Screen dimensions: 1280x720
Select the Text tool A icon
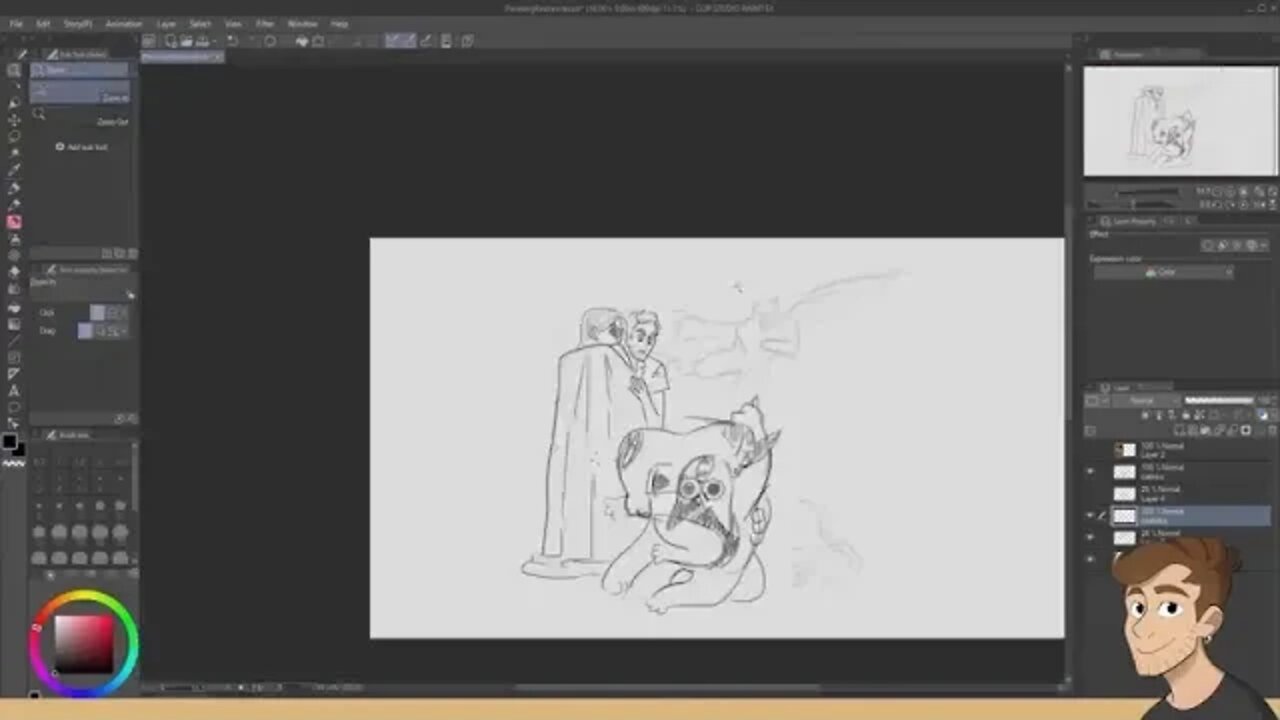point(14,391)
